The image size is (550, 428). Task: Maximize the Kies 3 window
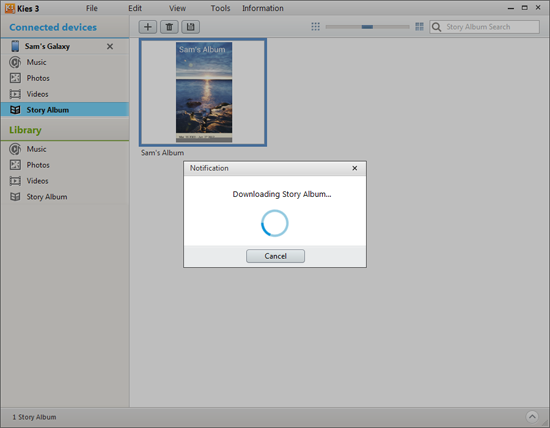click(524, 8)
